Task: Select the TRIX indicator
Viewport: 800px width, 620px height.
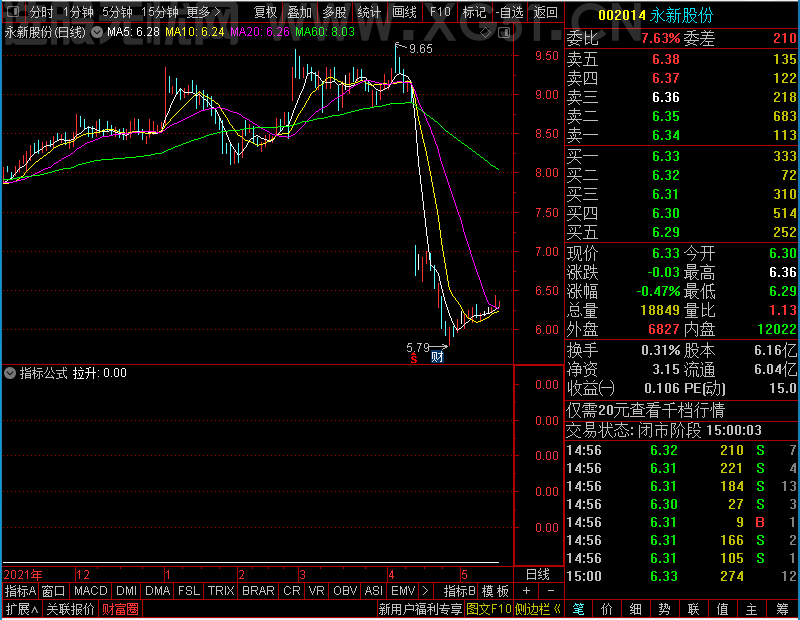Action: pos(221,591)
